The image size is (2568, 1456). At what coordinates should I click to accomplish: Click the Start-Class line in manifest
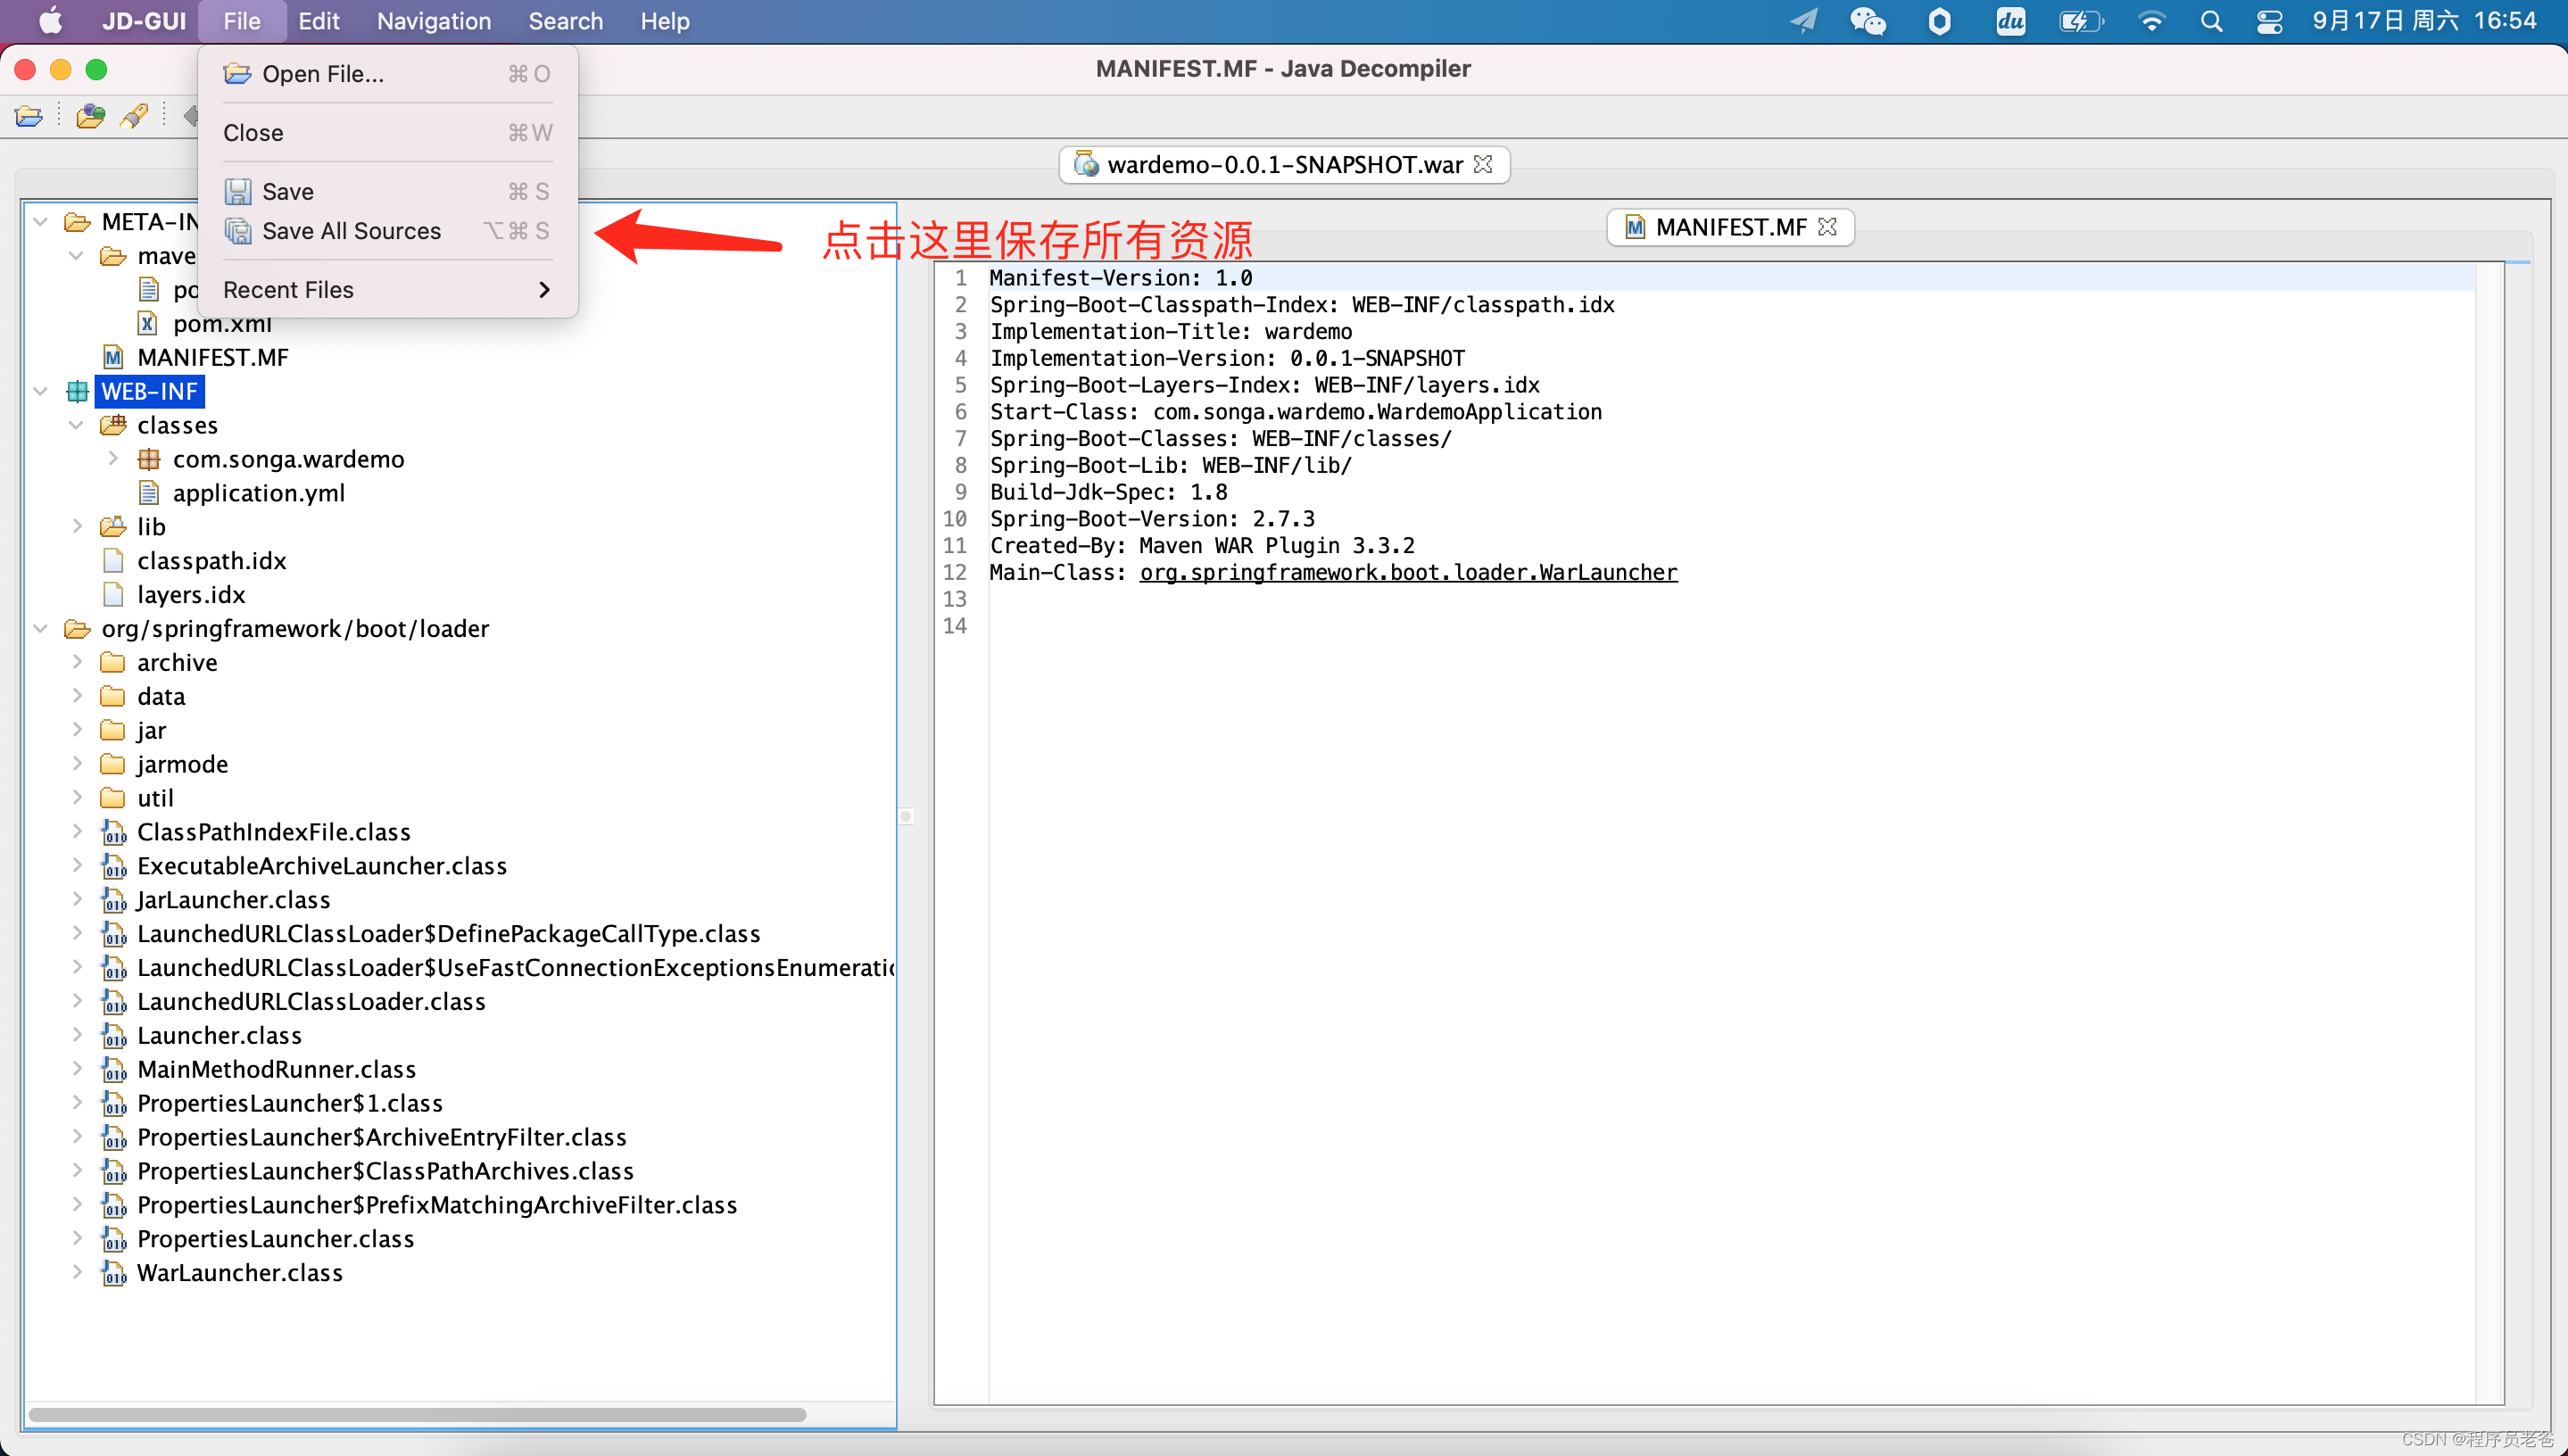(x=1296, y=412)
